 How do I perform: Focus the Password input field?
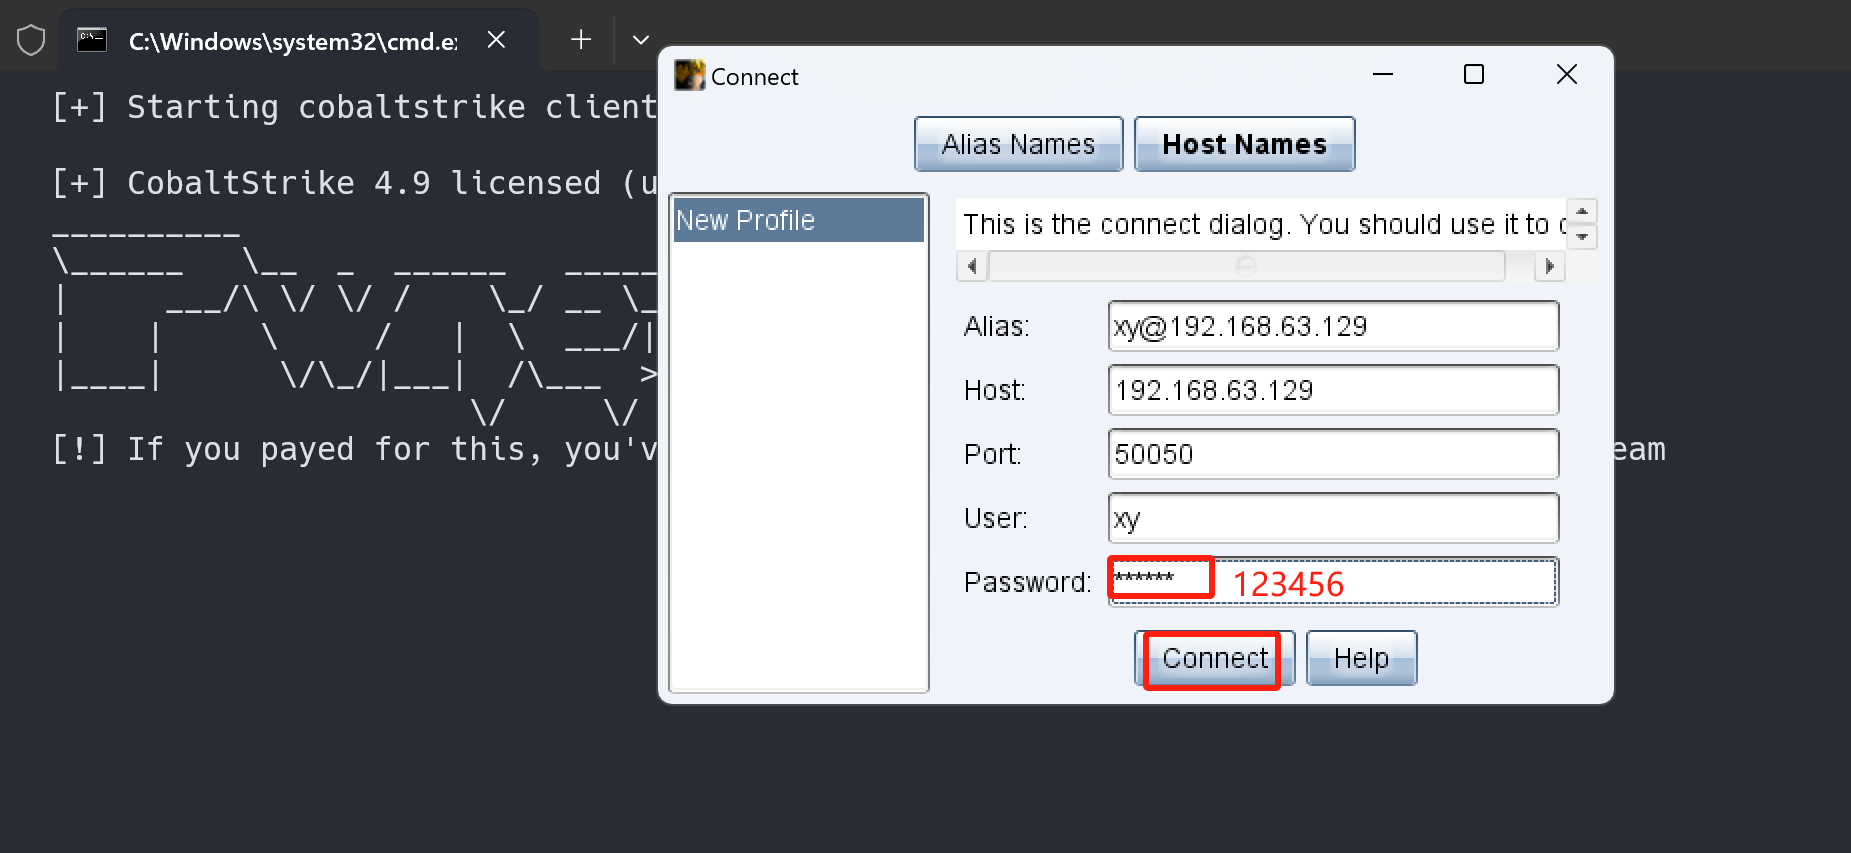(x=1333, y=582)
